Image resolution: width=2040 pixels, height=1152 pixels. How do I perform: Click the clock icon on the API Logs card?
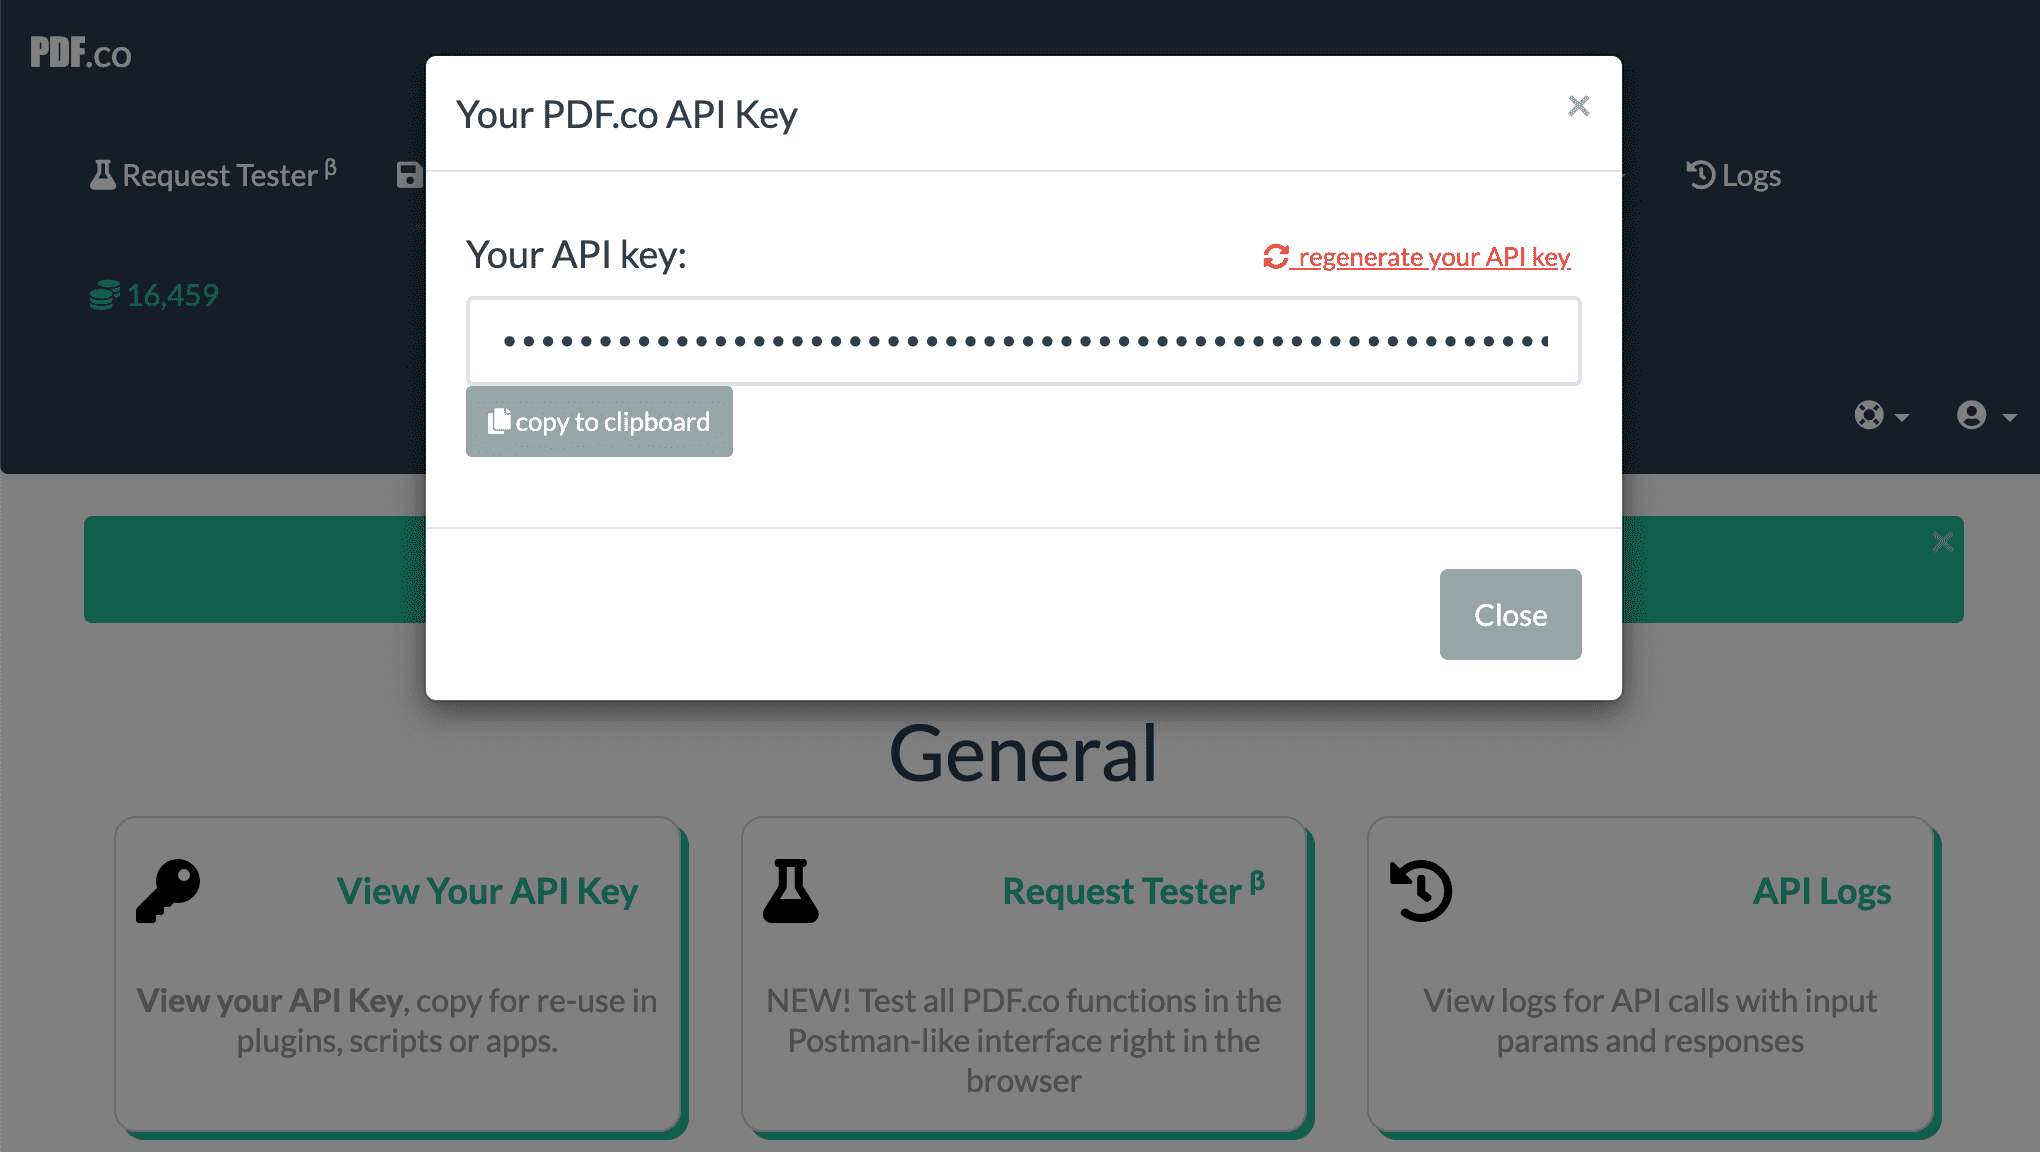(x=1420, y=890)
